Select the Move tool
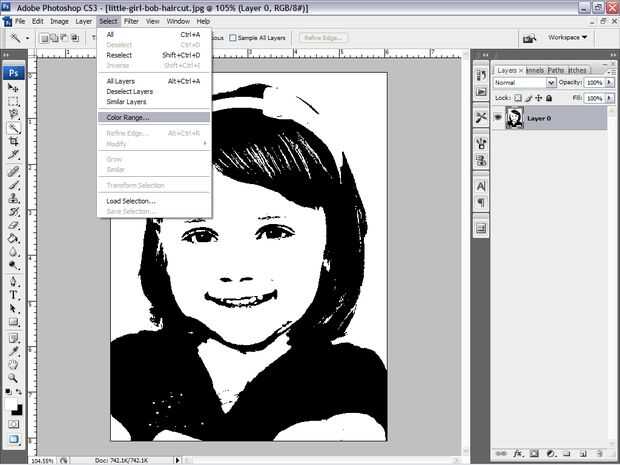This screenshot has width=620, height=465. (x=13, y=88)
